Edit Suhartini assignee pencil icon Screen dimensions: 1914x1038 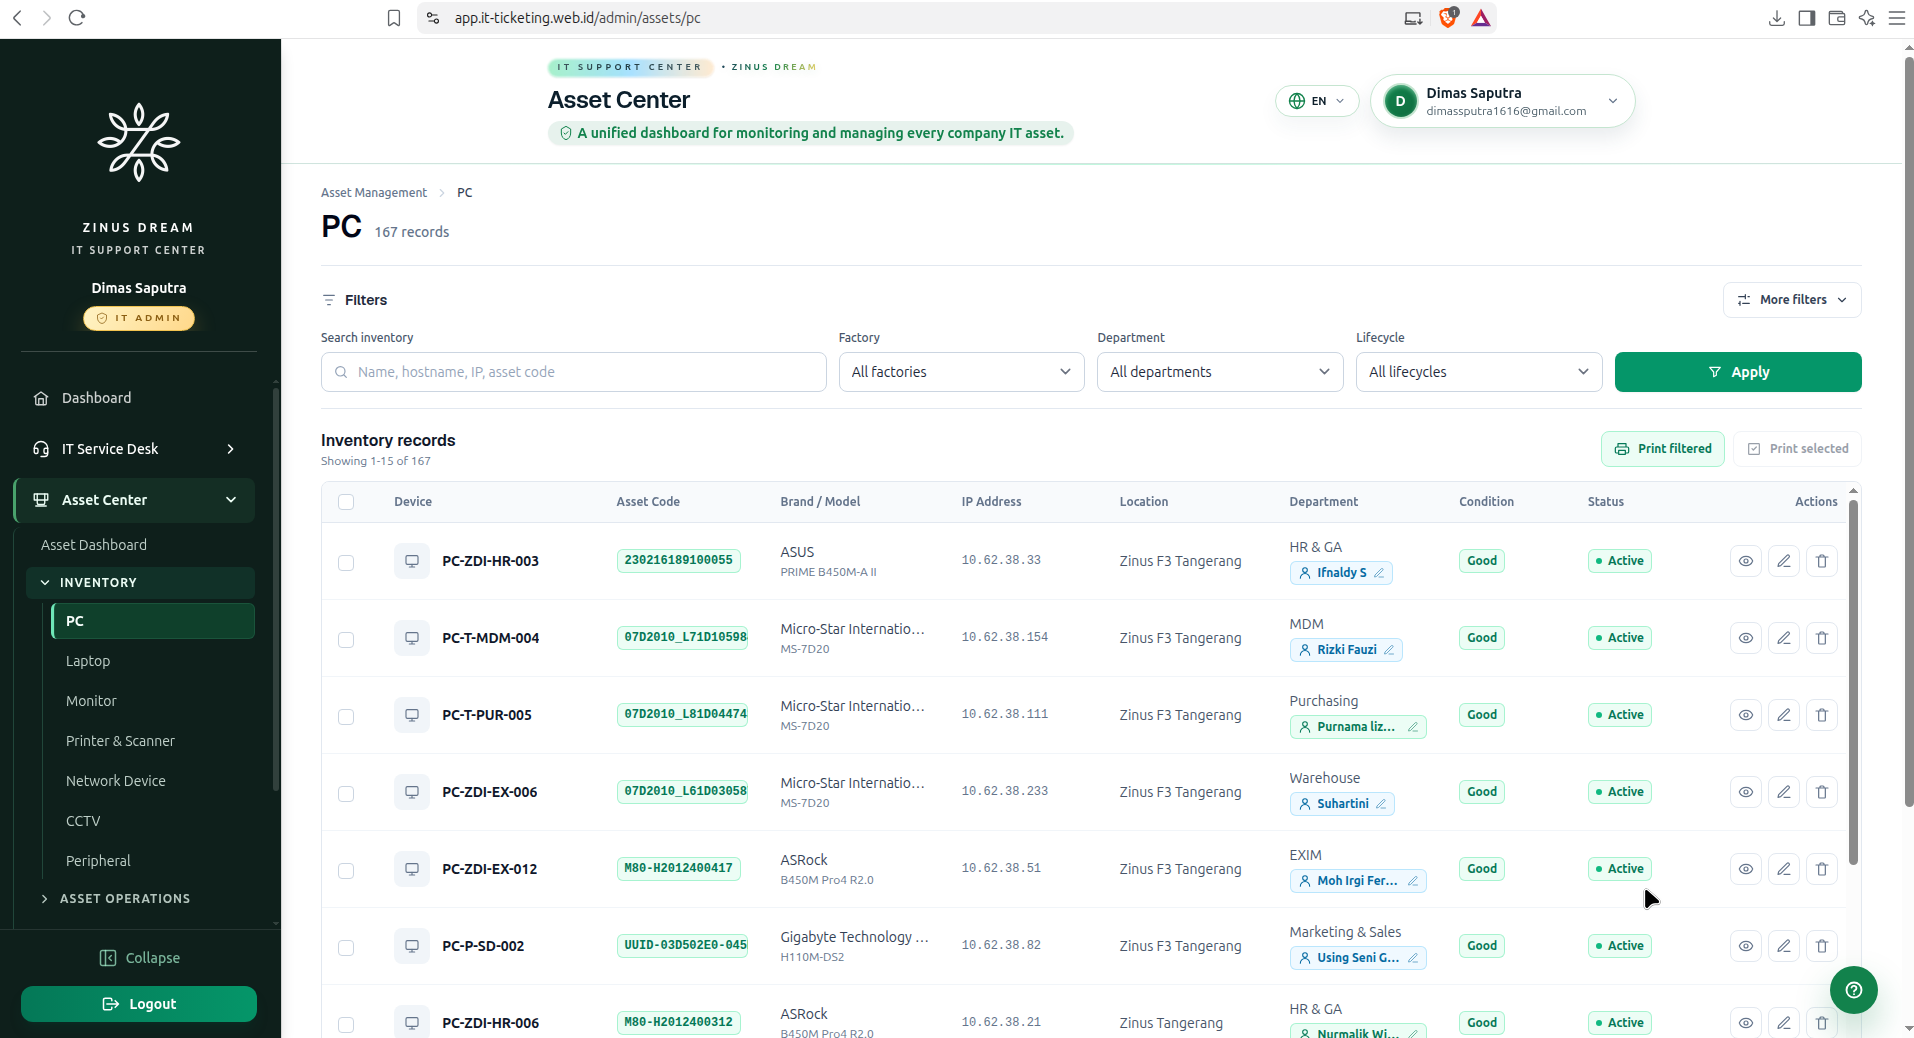click(x=1381, y=804)
